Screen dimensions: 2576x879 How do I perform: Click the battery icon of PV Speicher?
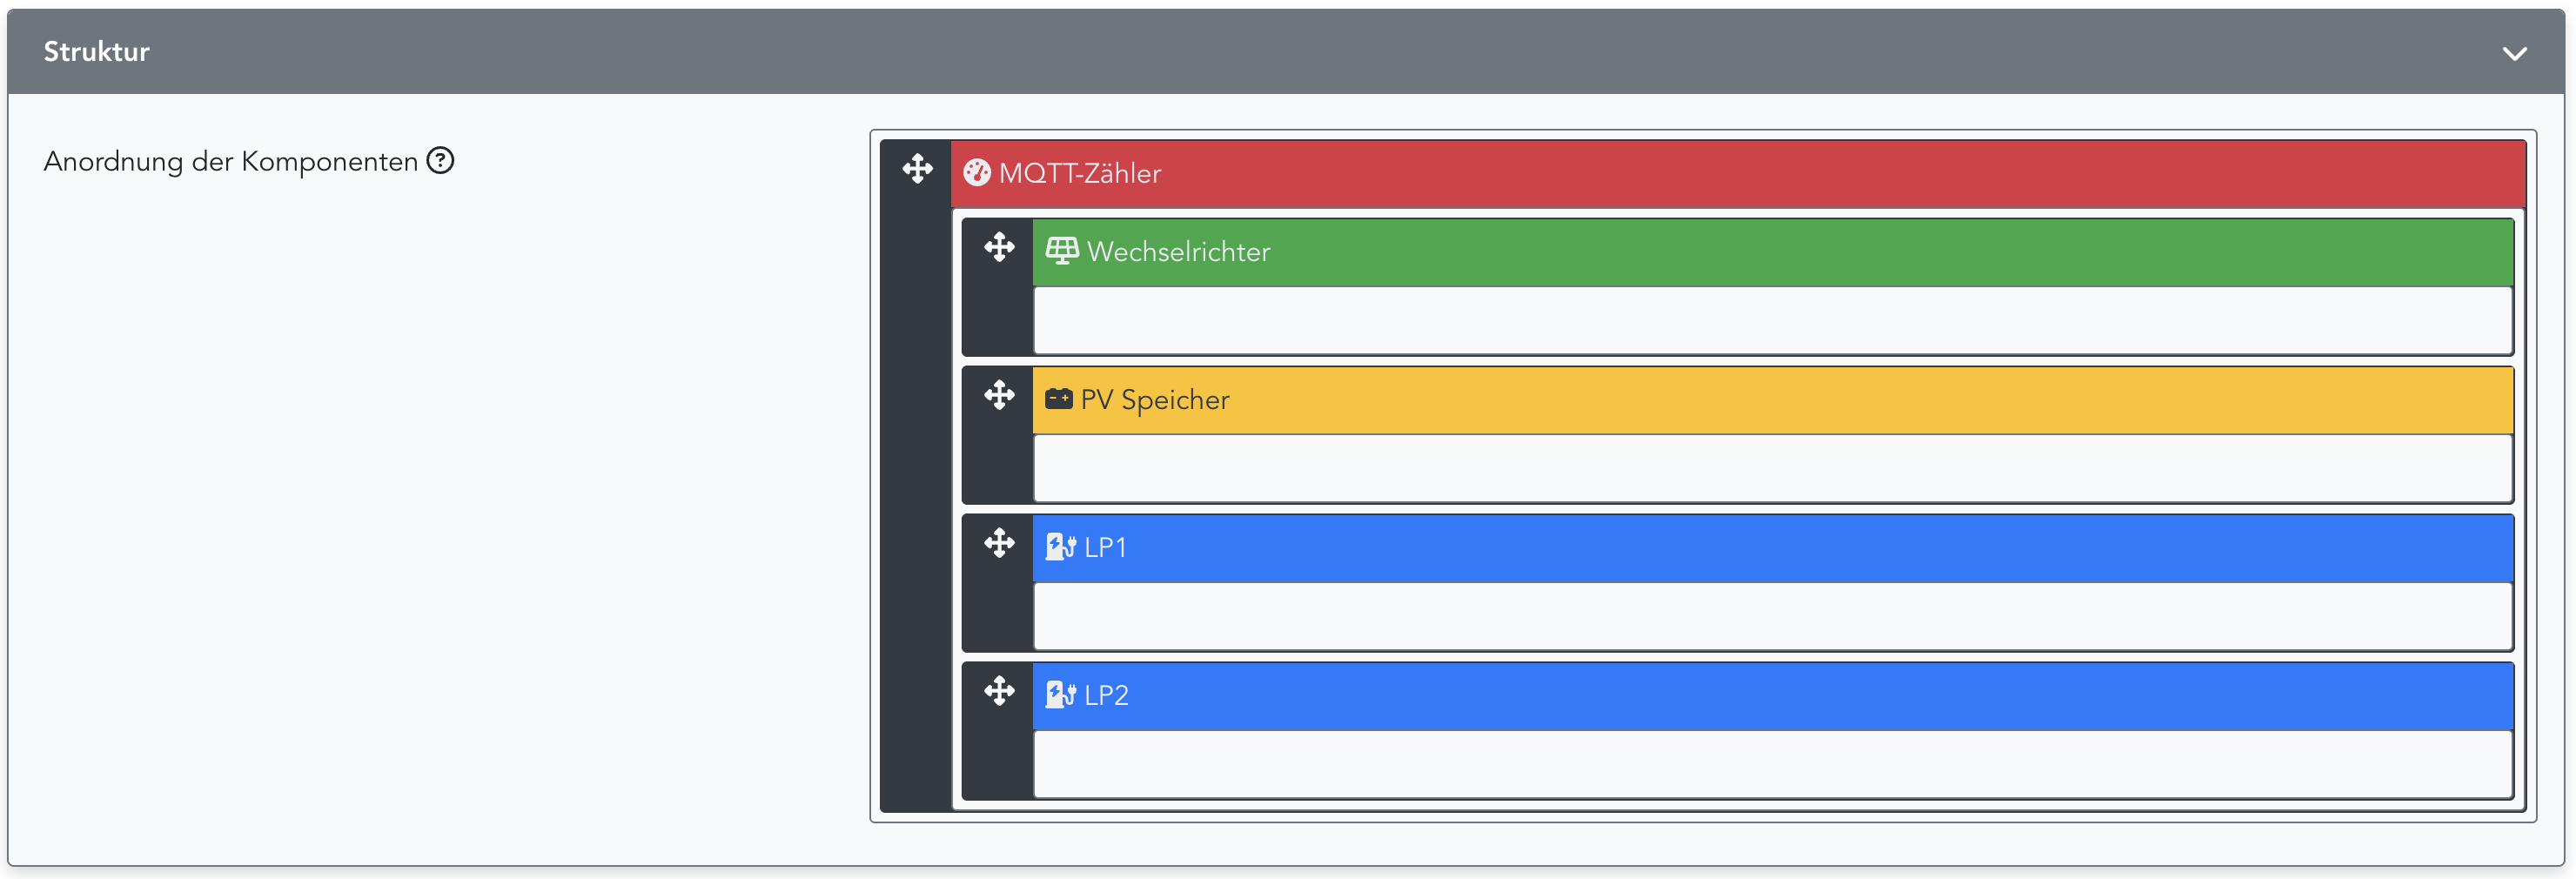[x=1059, y=399]
